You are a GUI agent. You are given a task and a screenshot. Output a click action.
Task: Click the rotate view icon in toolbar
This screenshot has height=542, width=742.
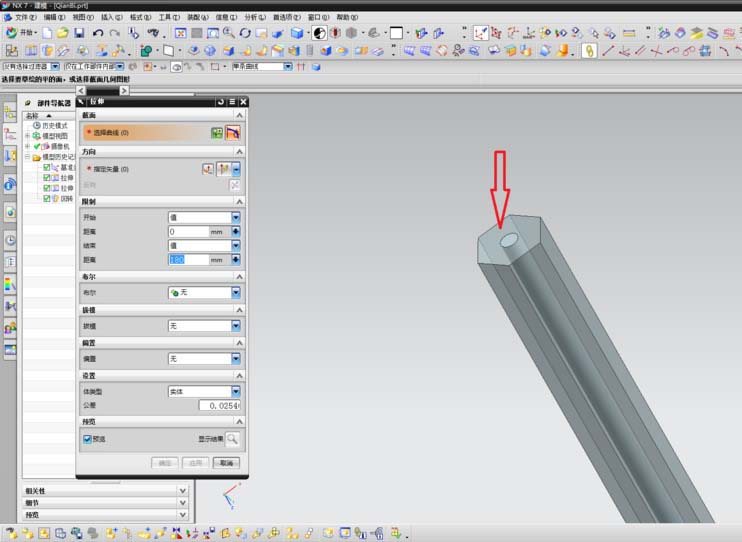point(245,33)
